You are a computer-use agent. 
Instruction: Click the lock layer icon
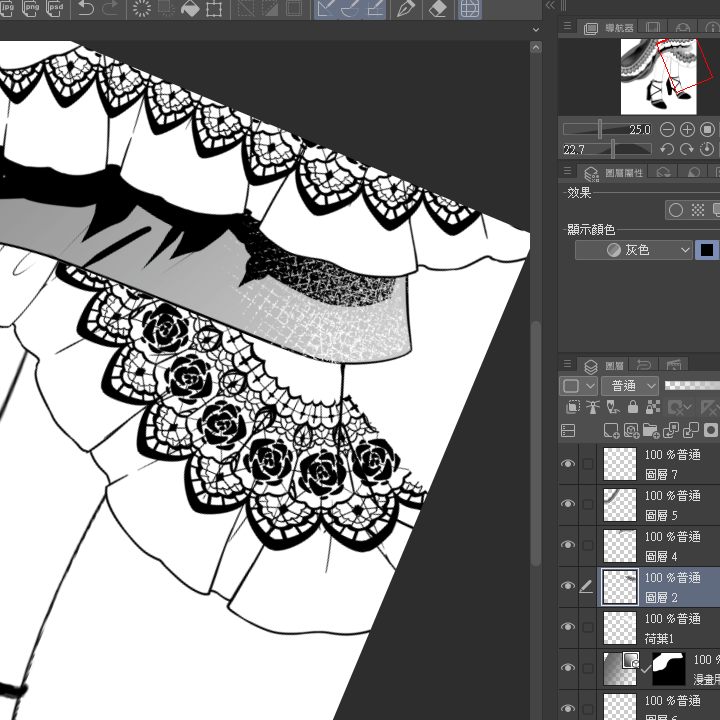pyautogui.click(x=632, y=408)
